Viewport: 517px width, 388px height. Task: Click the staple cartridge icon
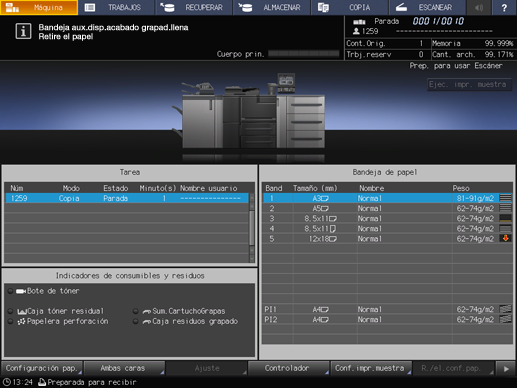point(147,312)
